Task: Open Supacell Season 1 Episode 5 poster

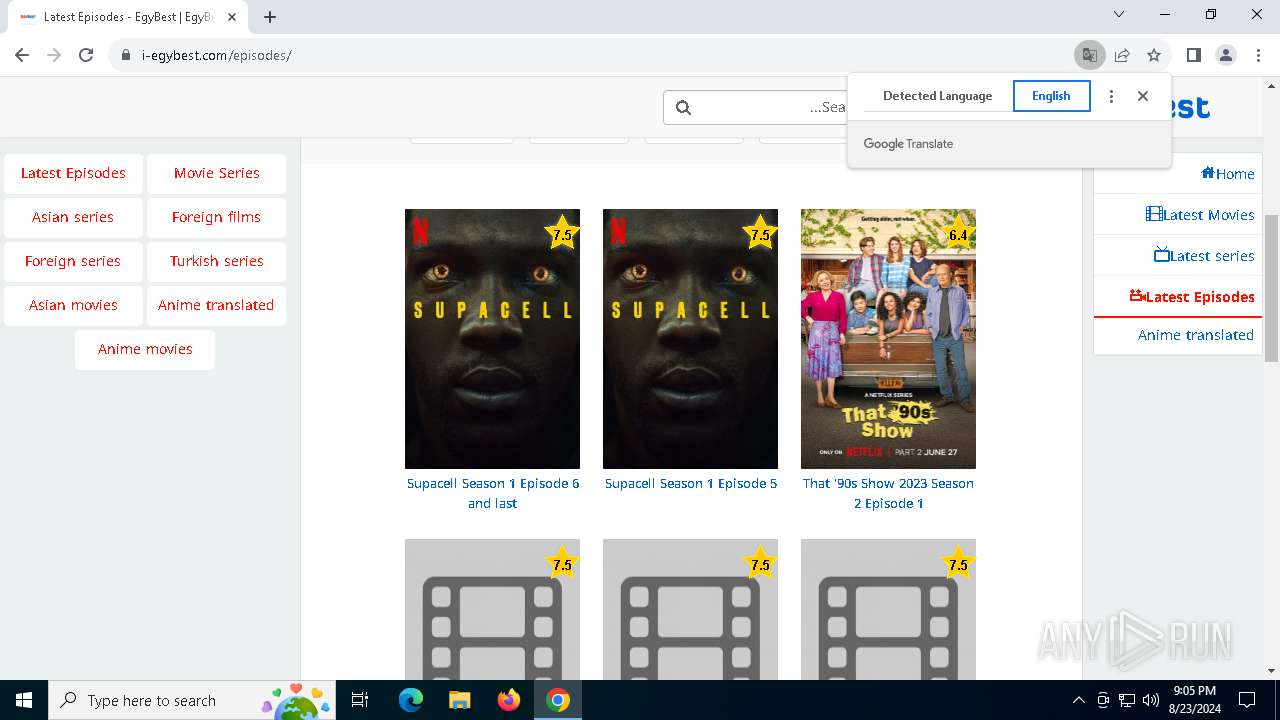Action: [690, 339]
